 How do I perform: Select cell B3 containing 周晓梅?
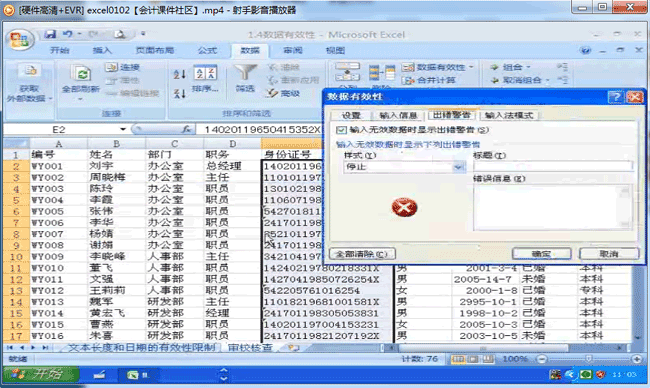tap(116, 177)
